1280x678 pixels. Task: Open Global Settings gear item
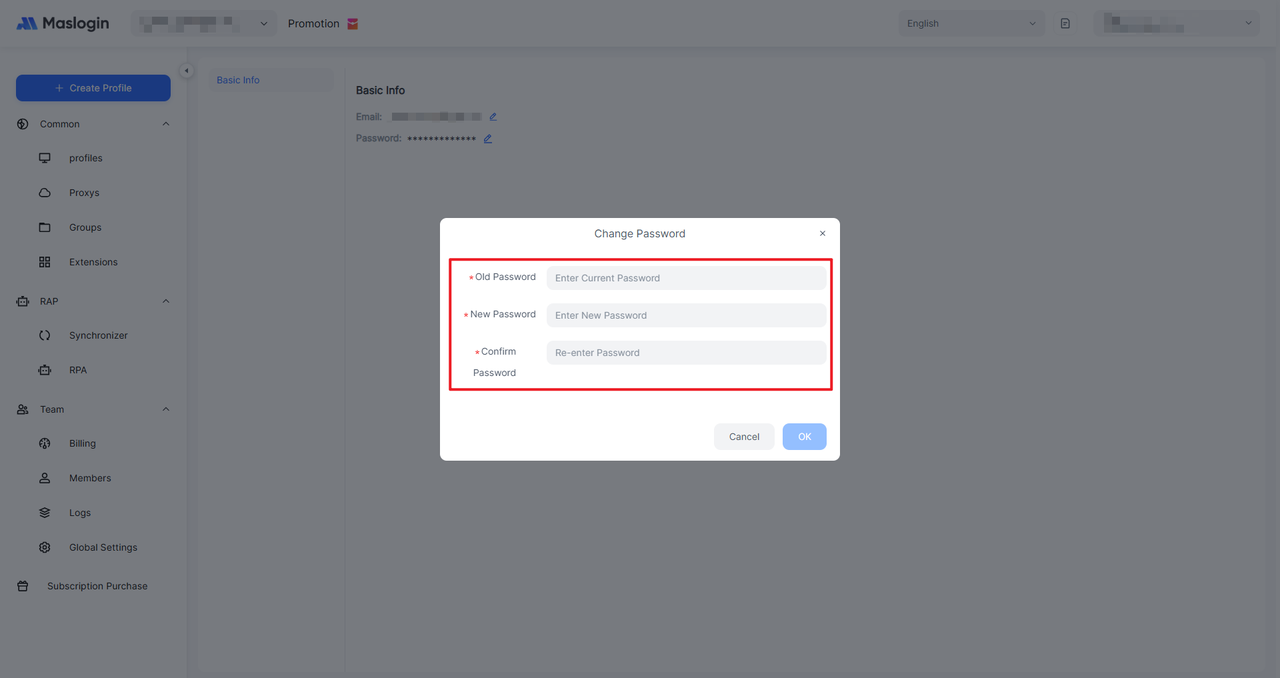(x=102, y=548)
